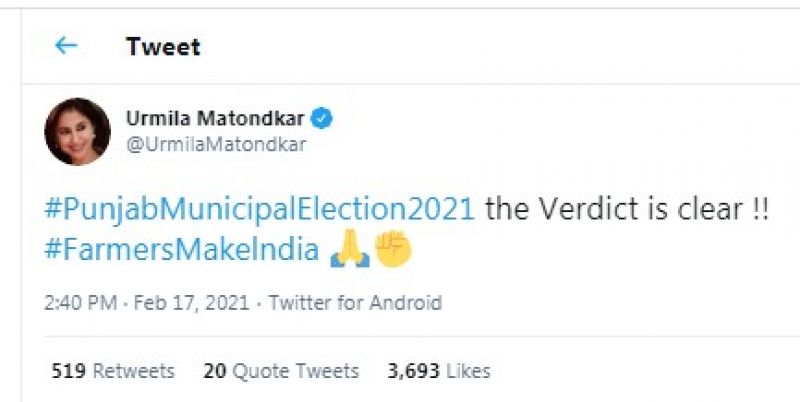Click the number 3,693 in the stats row
Image resolution: width=800 pixels, height=402 pixels.
tap(414, 371)
